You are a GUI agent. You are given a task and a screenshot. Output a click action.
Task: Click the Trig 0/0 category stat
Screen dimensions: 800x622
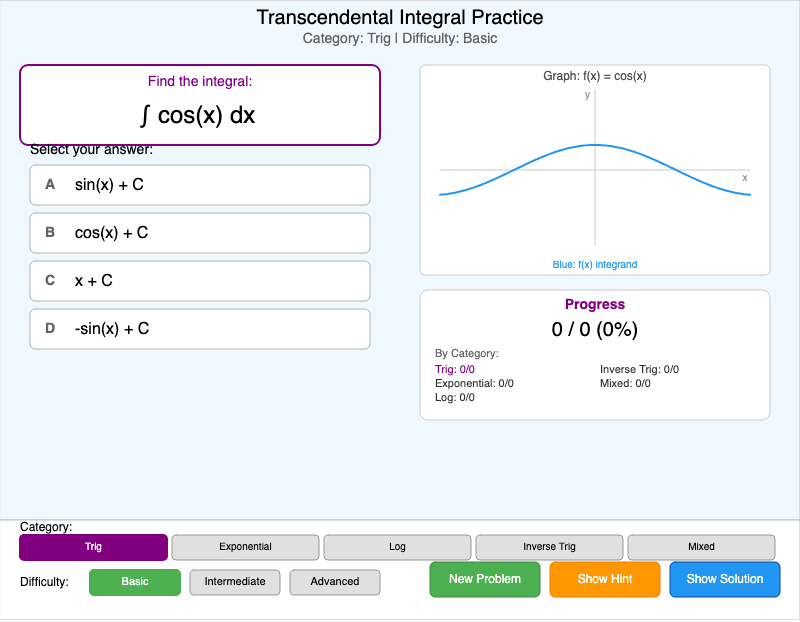pos(455,369)
